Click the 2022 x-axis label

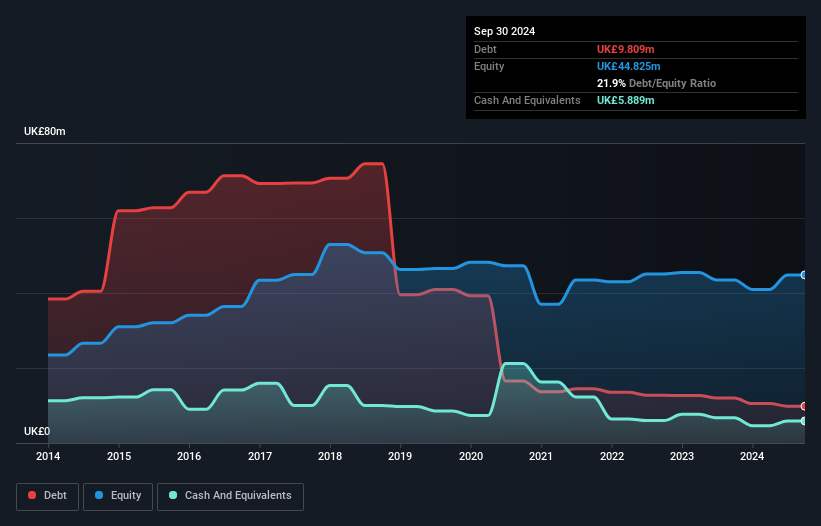click(612, 456)
